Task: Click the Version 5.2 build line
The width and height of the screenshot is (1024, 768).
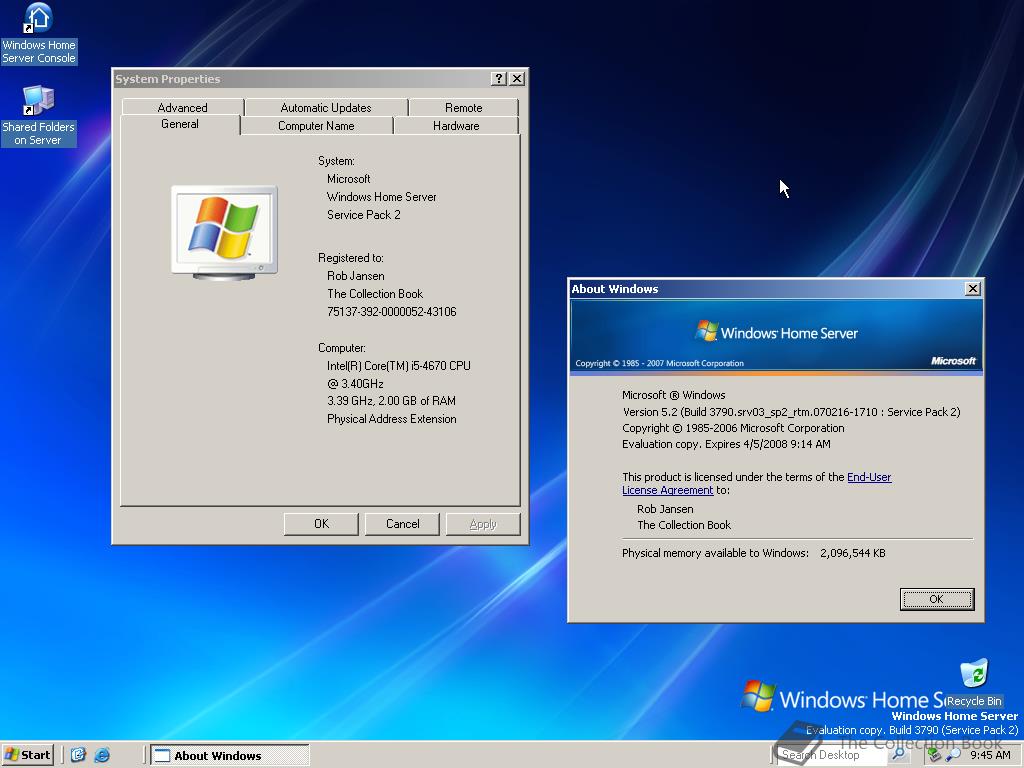Action: coord(791,412)
